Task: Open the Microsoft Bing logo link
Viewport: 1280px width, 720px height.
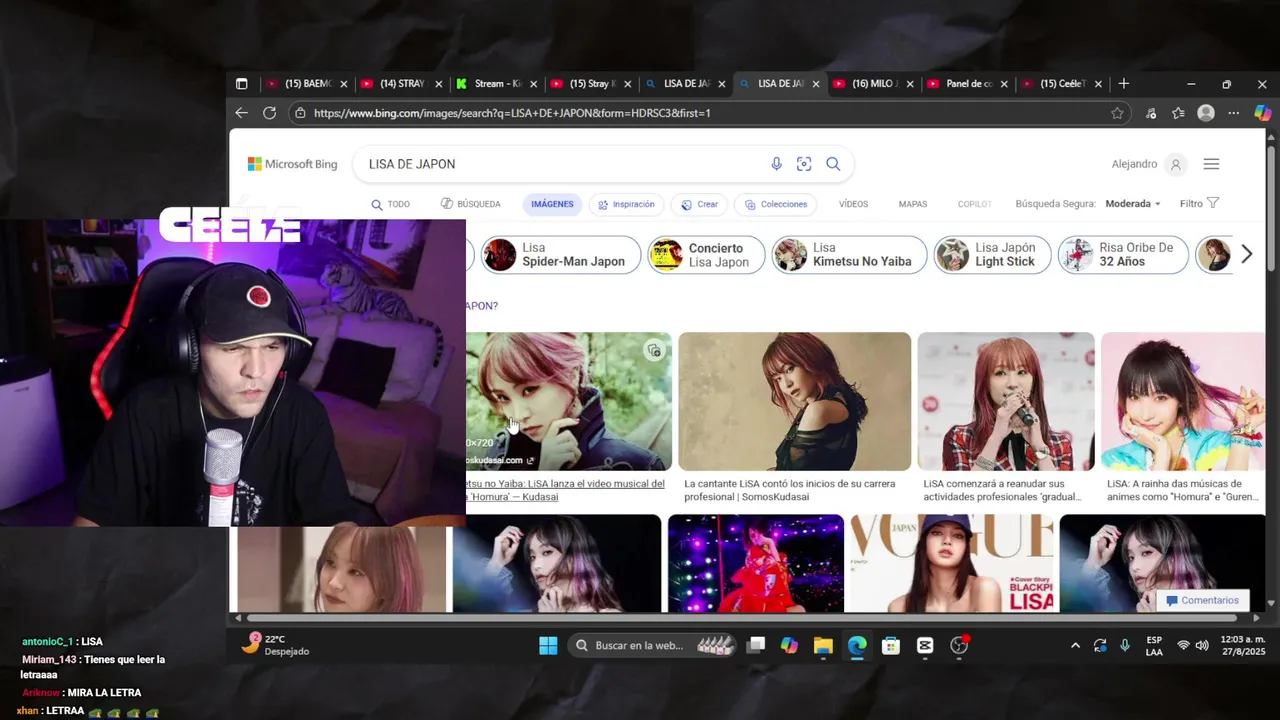Action: [292, 164]
